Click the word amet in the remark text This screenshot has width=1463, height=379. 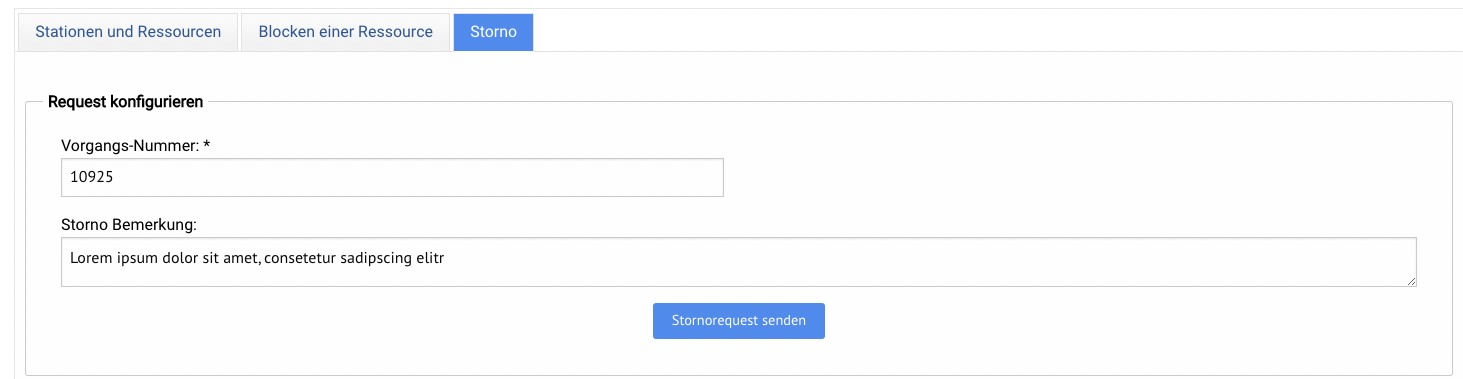click(241, 258)
